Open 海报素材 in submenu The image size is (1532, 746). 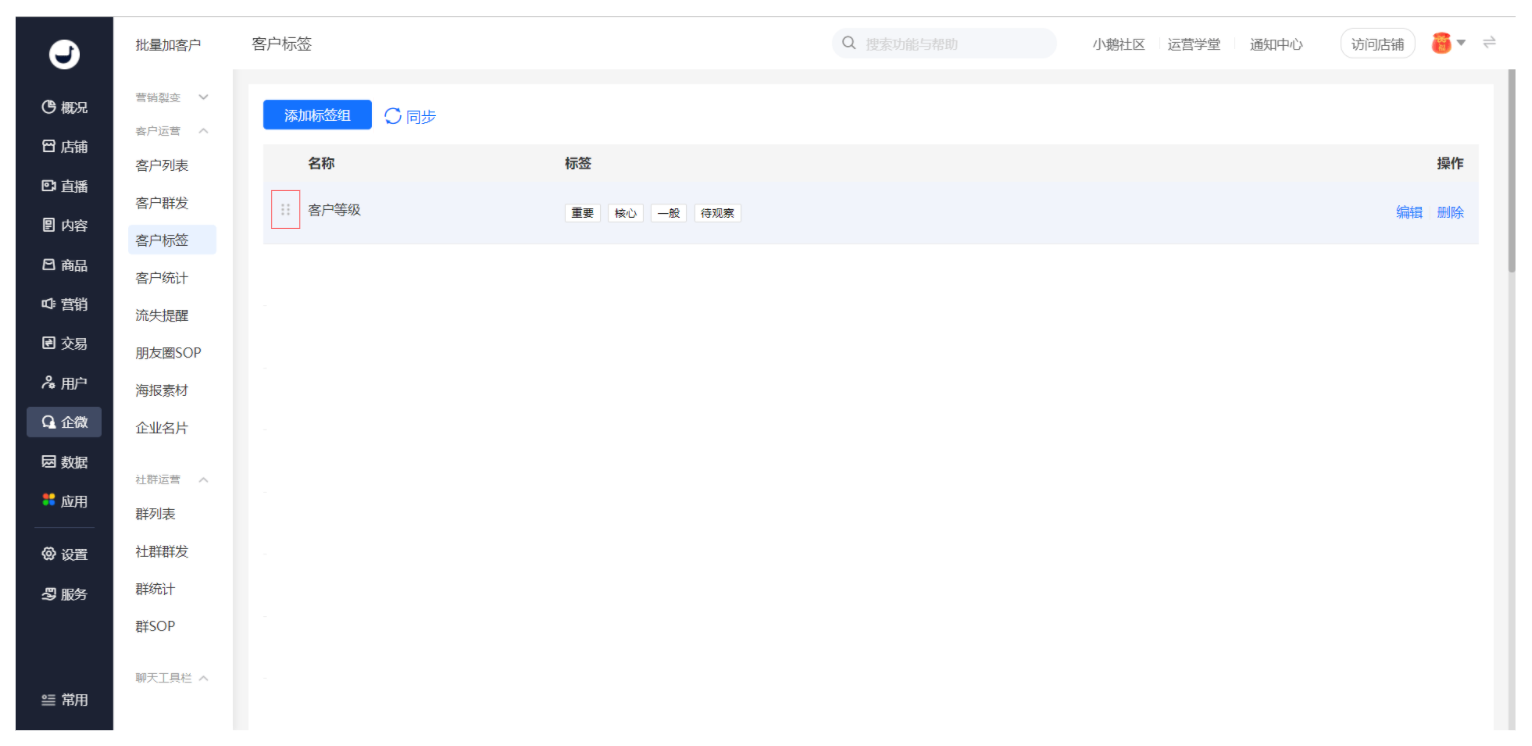[162, 391]
